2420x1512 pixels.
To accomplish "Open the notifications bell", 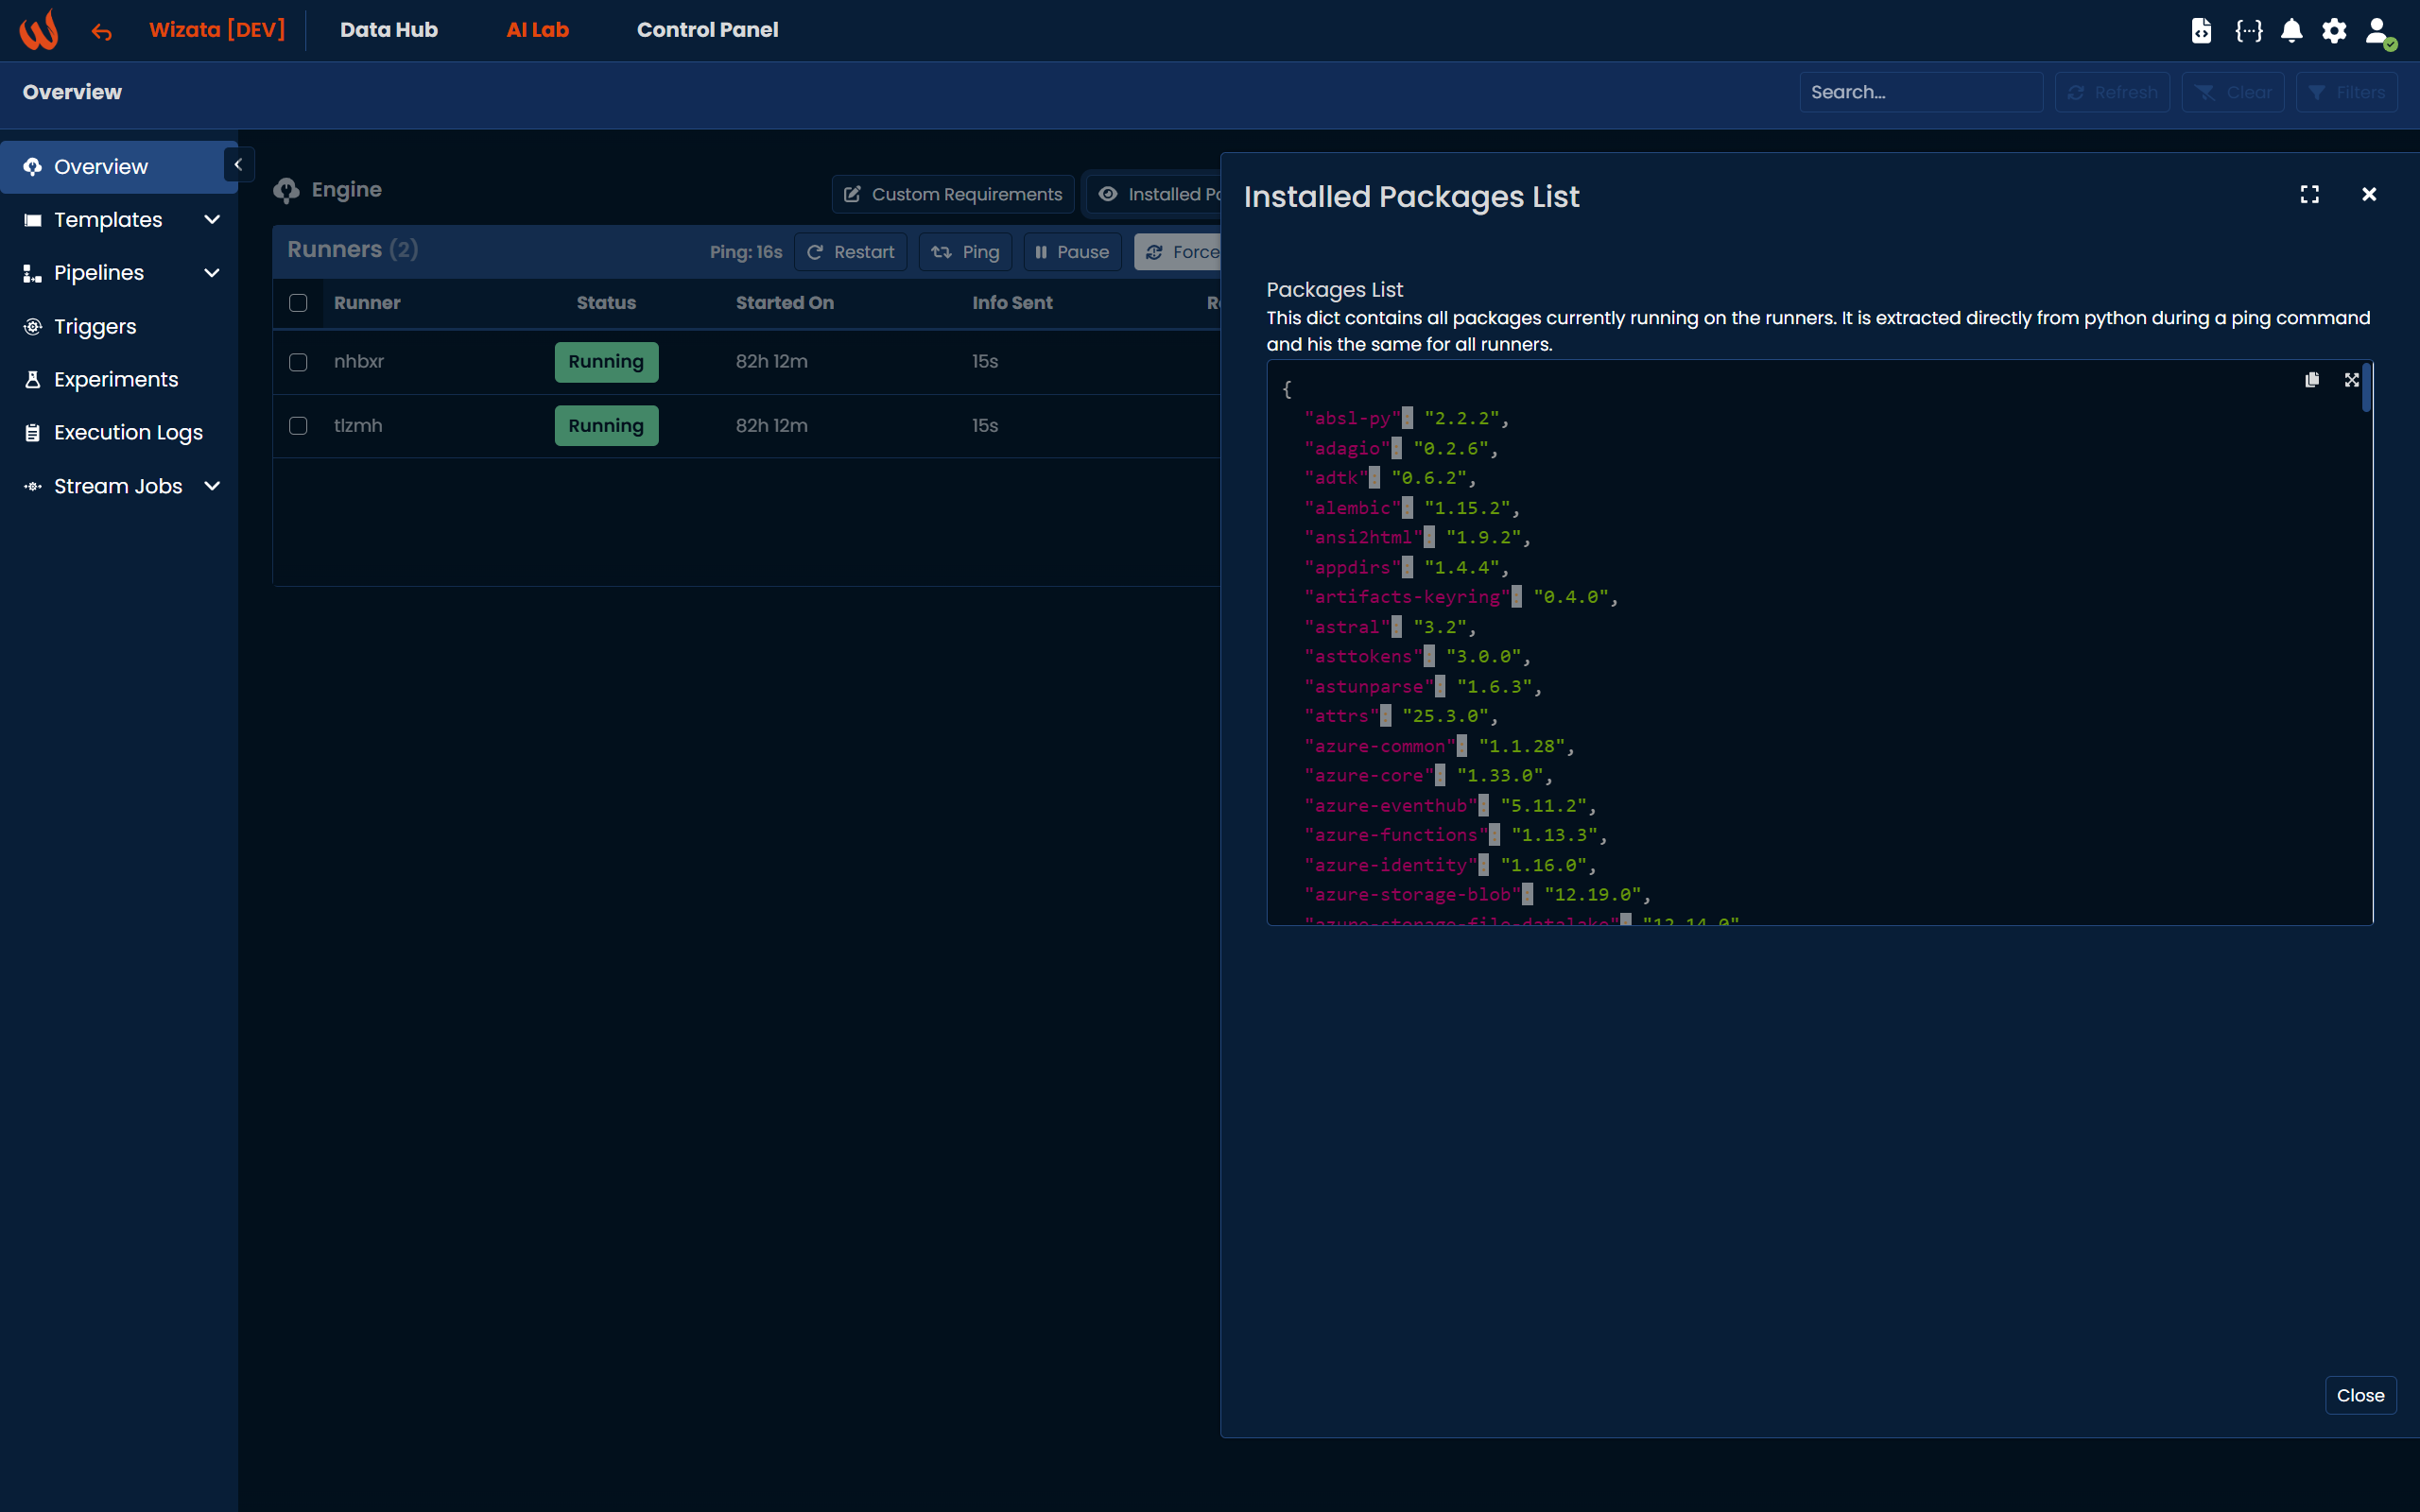I will coord(2291,30).
